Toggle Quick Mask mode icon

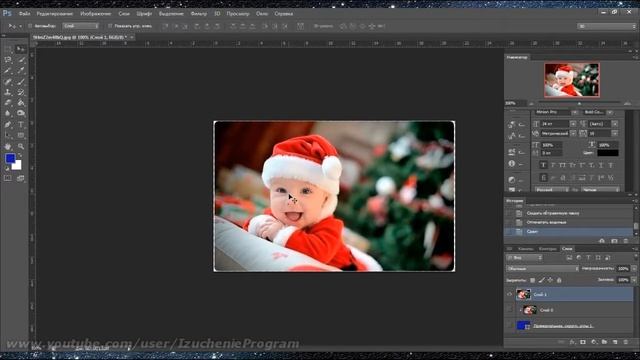pyautogui.click(x=8, y=178)
